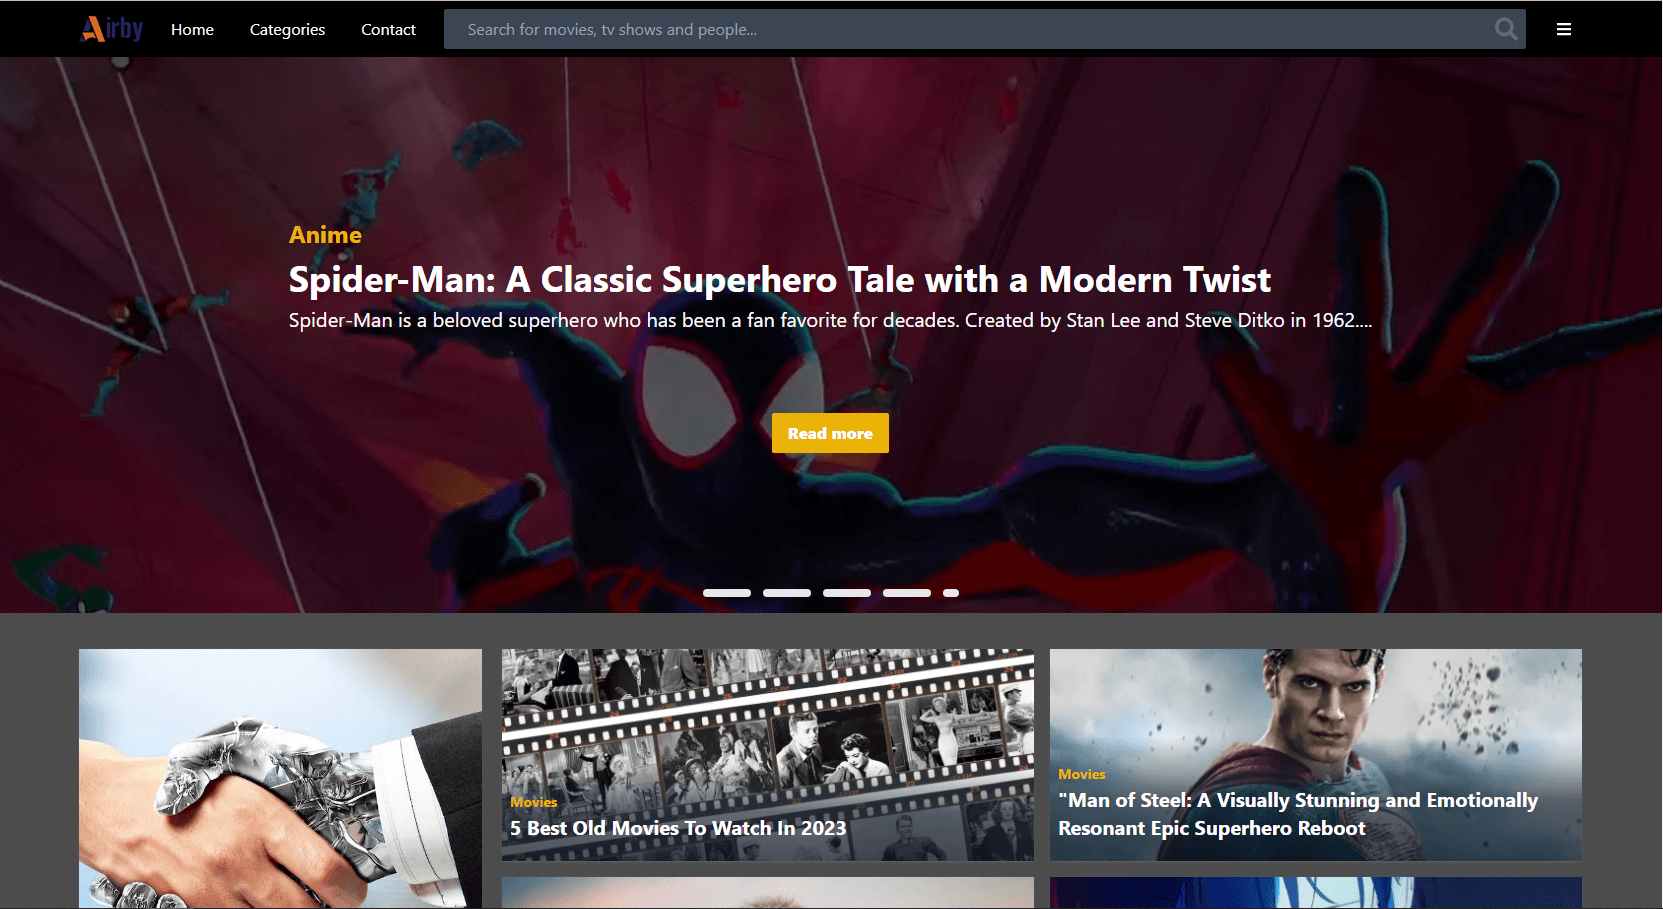Open the Anime category label in hero
The height and width of the screenshot is (909, 1663).
(325, 235)
